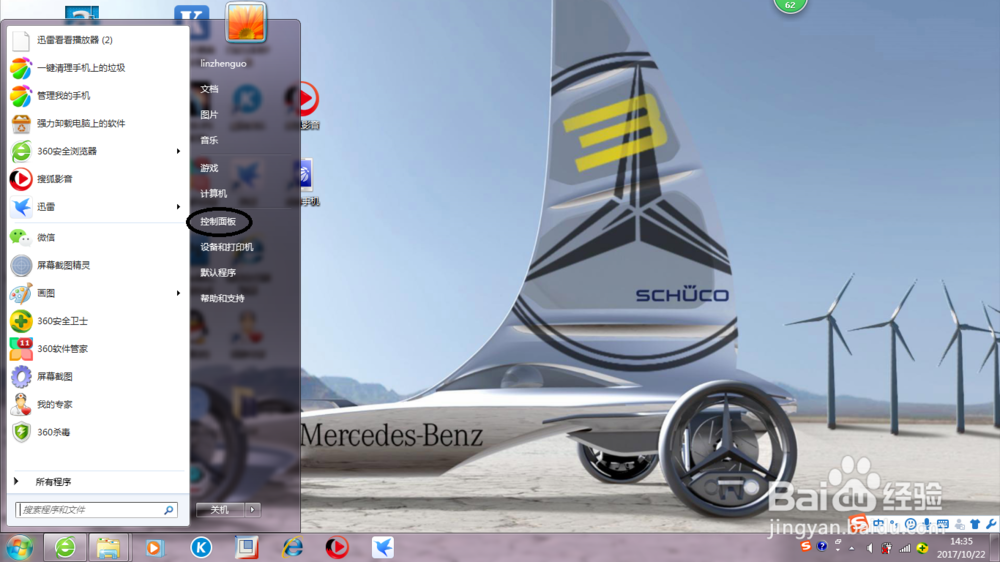Open 游戏 games folder
The height and width of the screenshot is (562, 1000).
(x=209, y=168)
